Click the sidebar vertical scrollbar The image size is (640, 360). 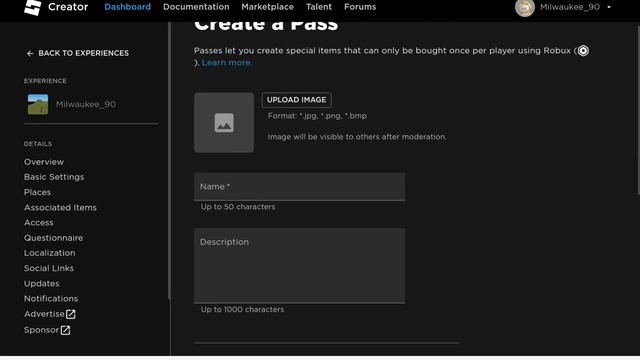tap(169, 160)
